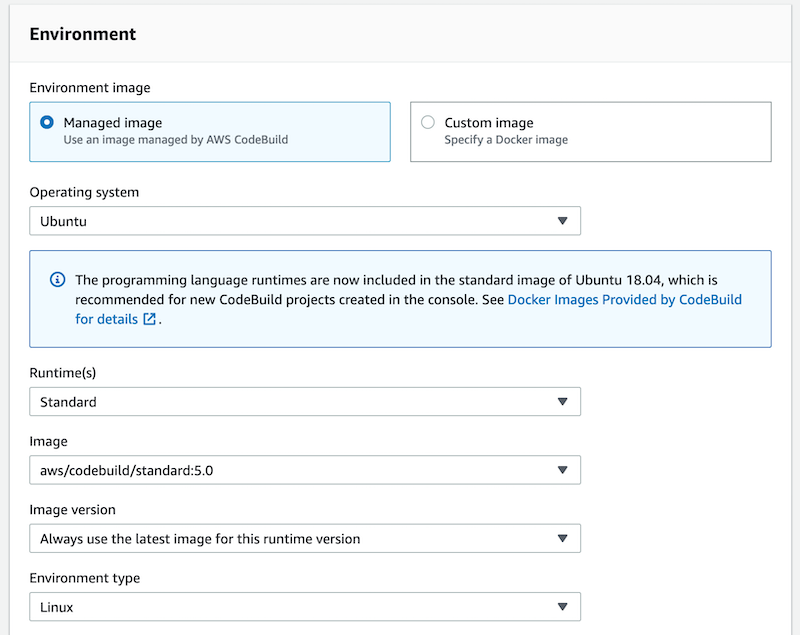Click the "Specify a Docker image" description text

pos(506,140)
